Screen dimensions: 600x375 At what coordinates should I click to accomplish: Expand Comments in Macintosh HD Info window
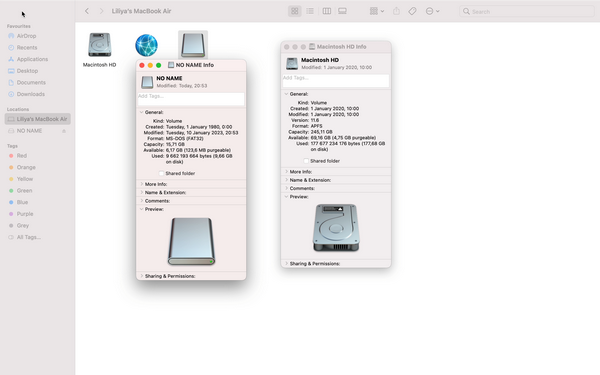click(x=286, y=188)
